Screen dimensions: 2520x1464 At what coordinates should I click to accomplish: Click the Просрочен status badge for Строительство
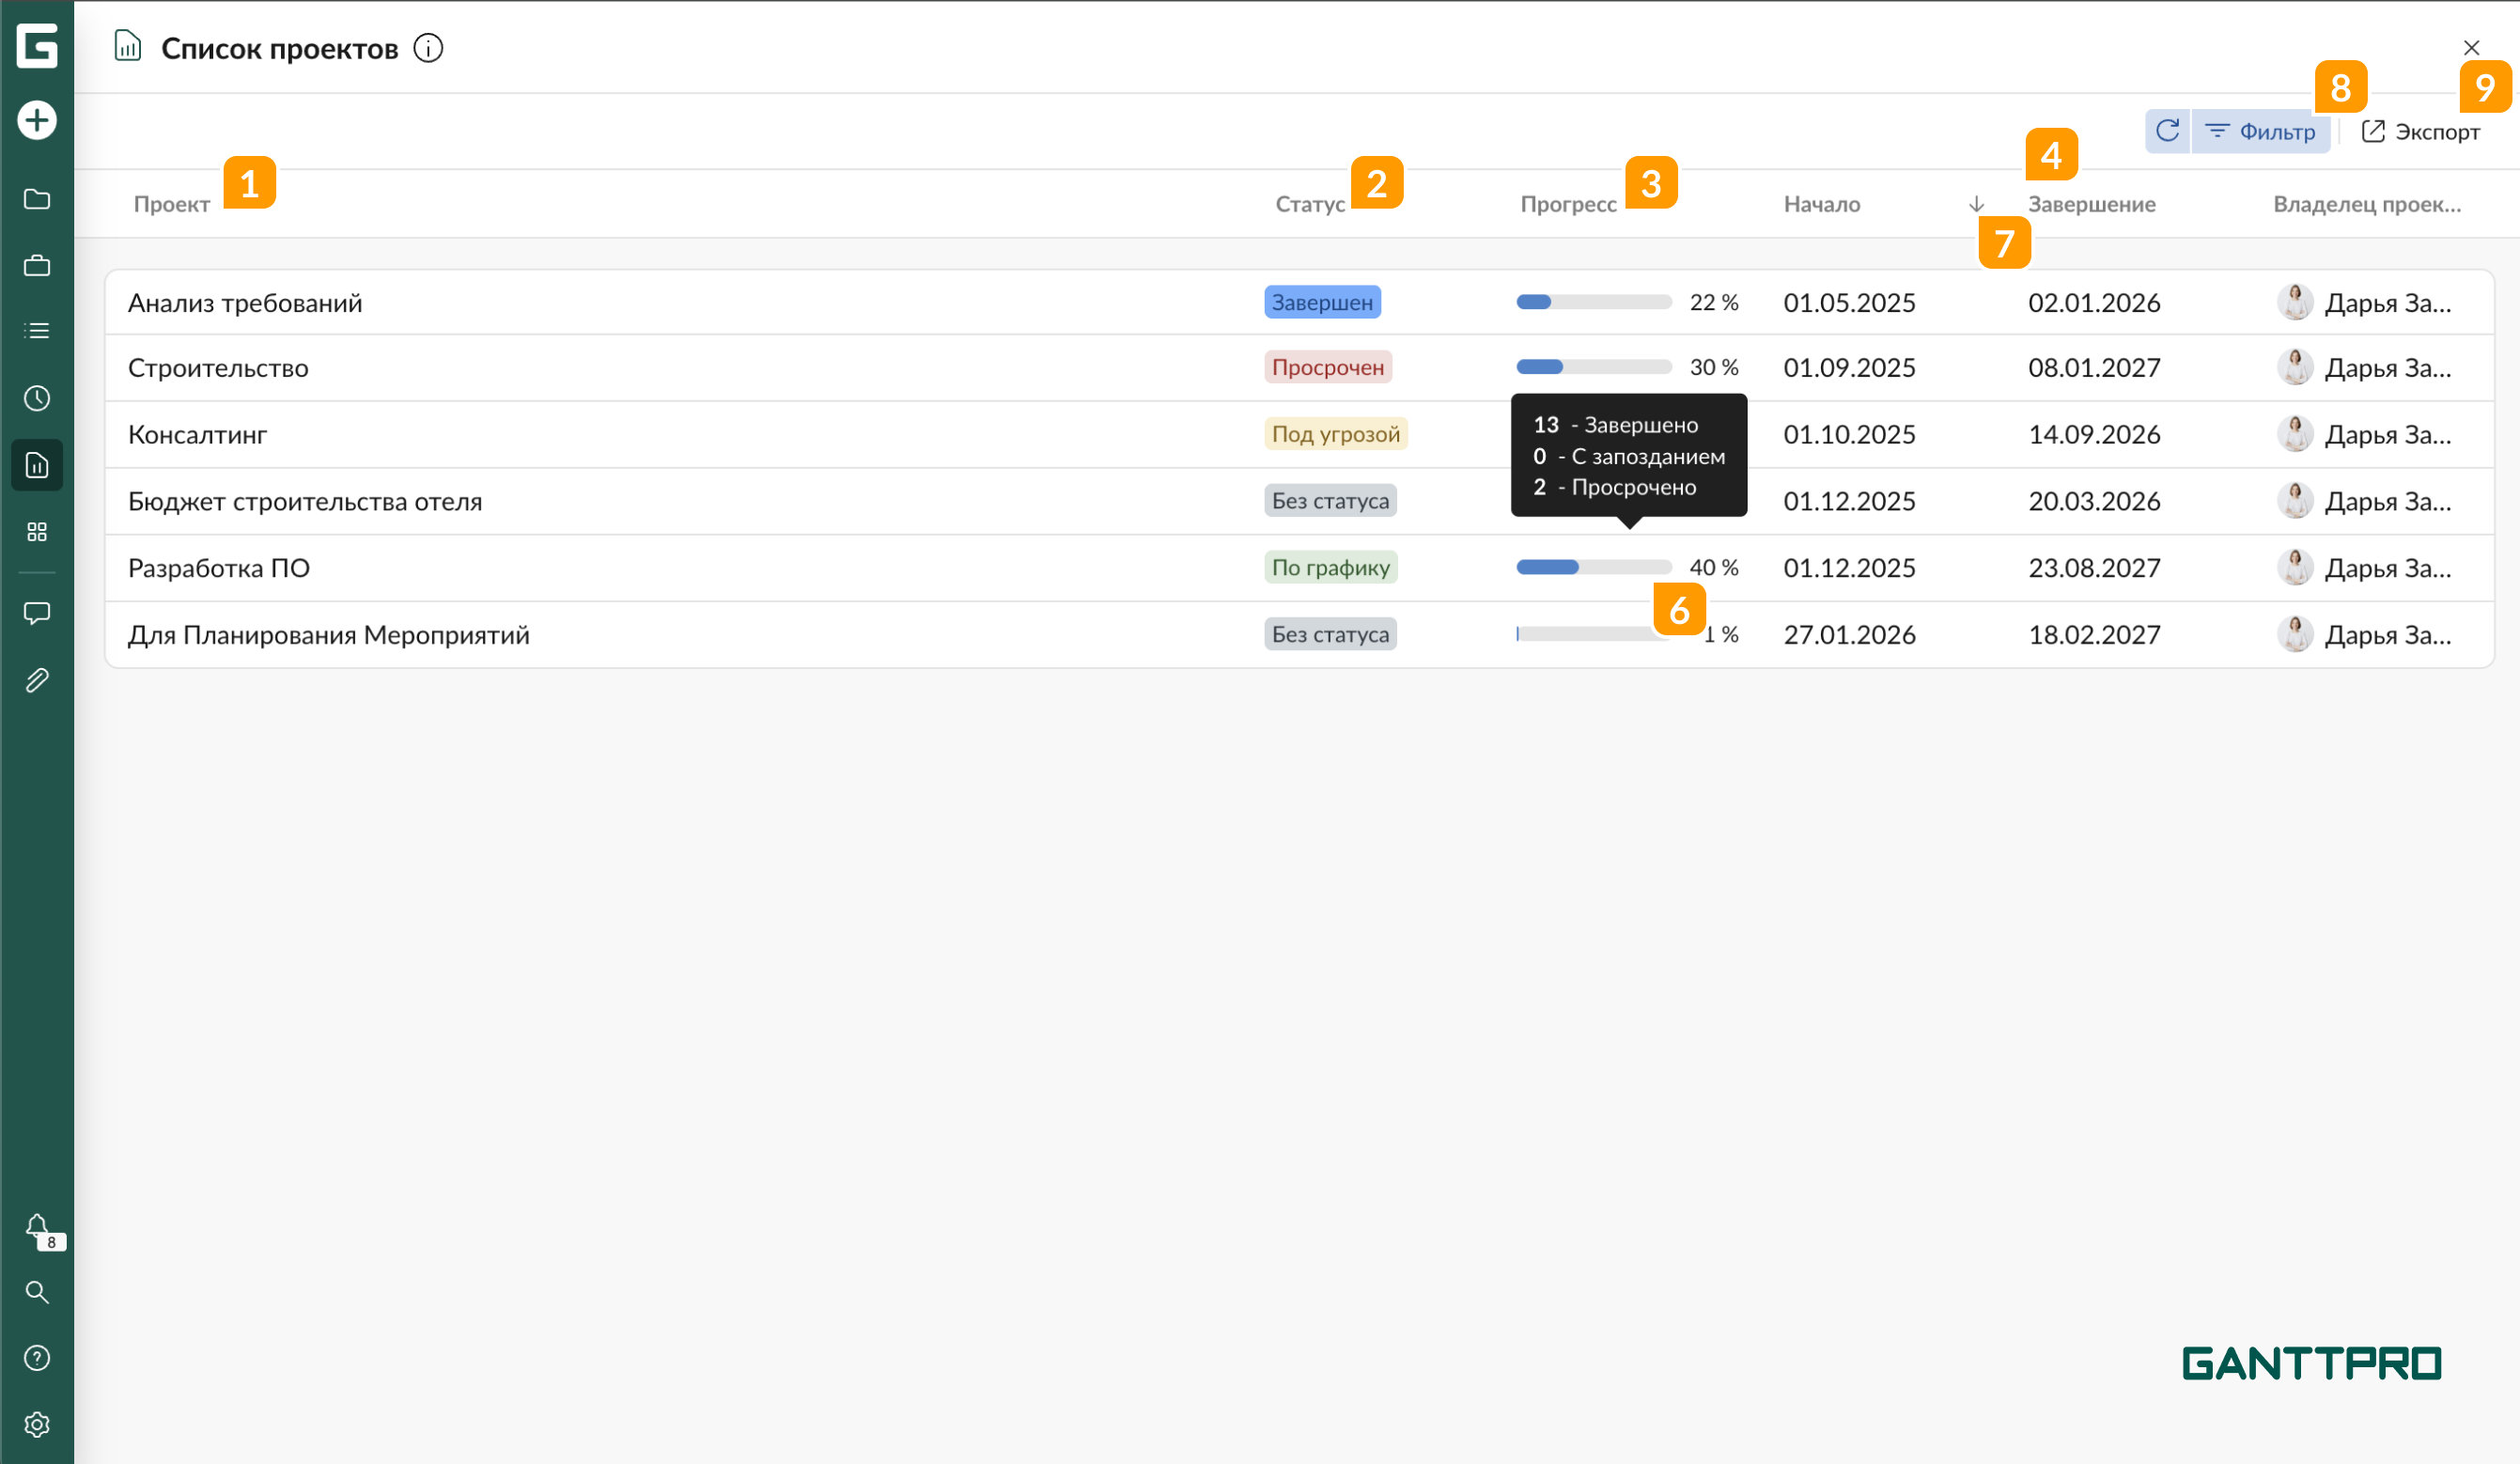(1327, 368)
